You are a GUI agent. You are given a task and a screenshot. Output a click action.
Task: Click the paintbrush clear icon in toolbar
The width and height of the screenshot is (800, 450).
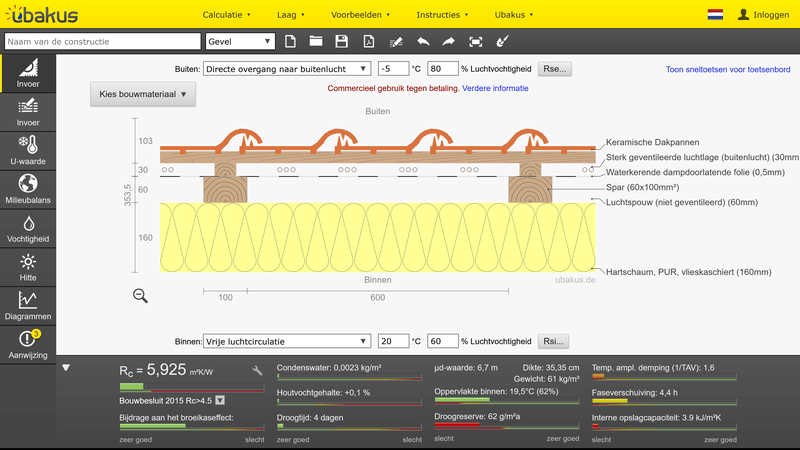(x=503, y=41)
